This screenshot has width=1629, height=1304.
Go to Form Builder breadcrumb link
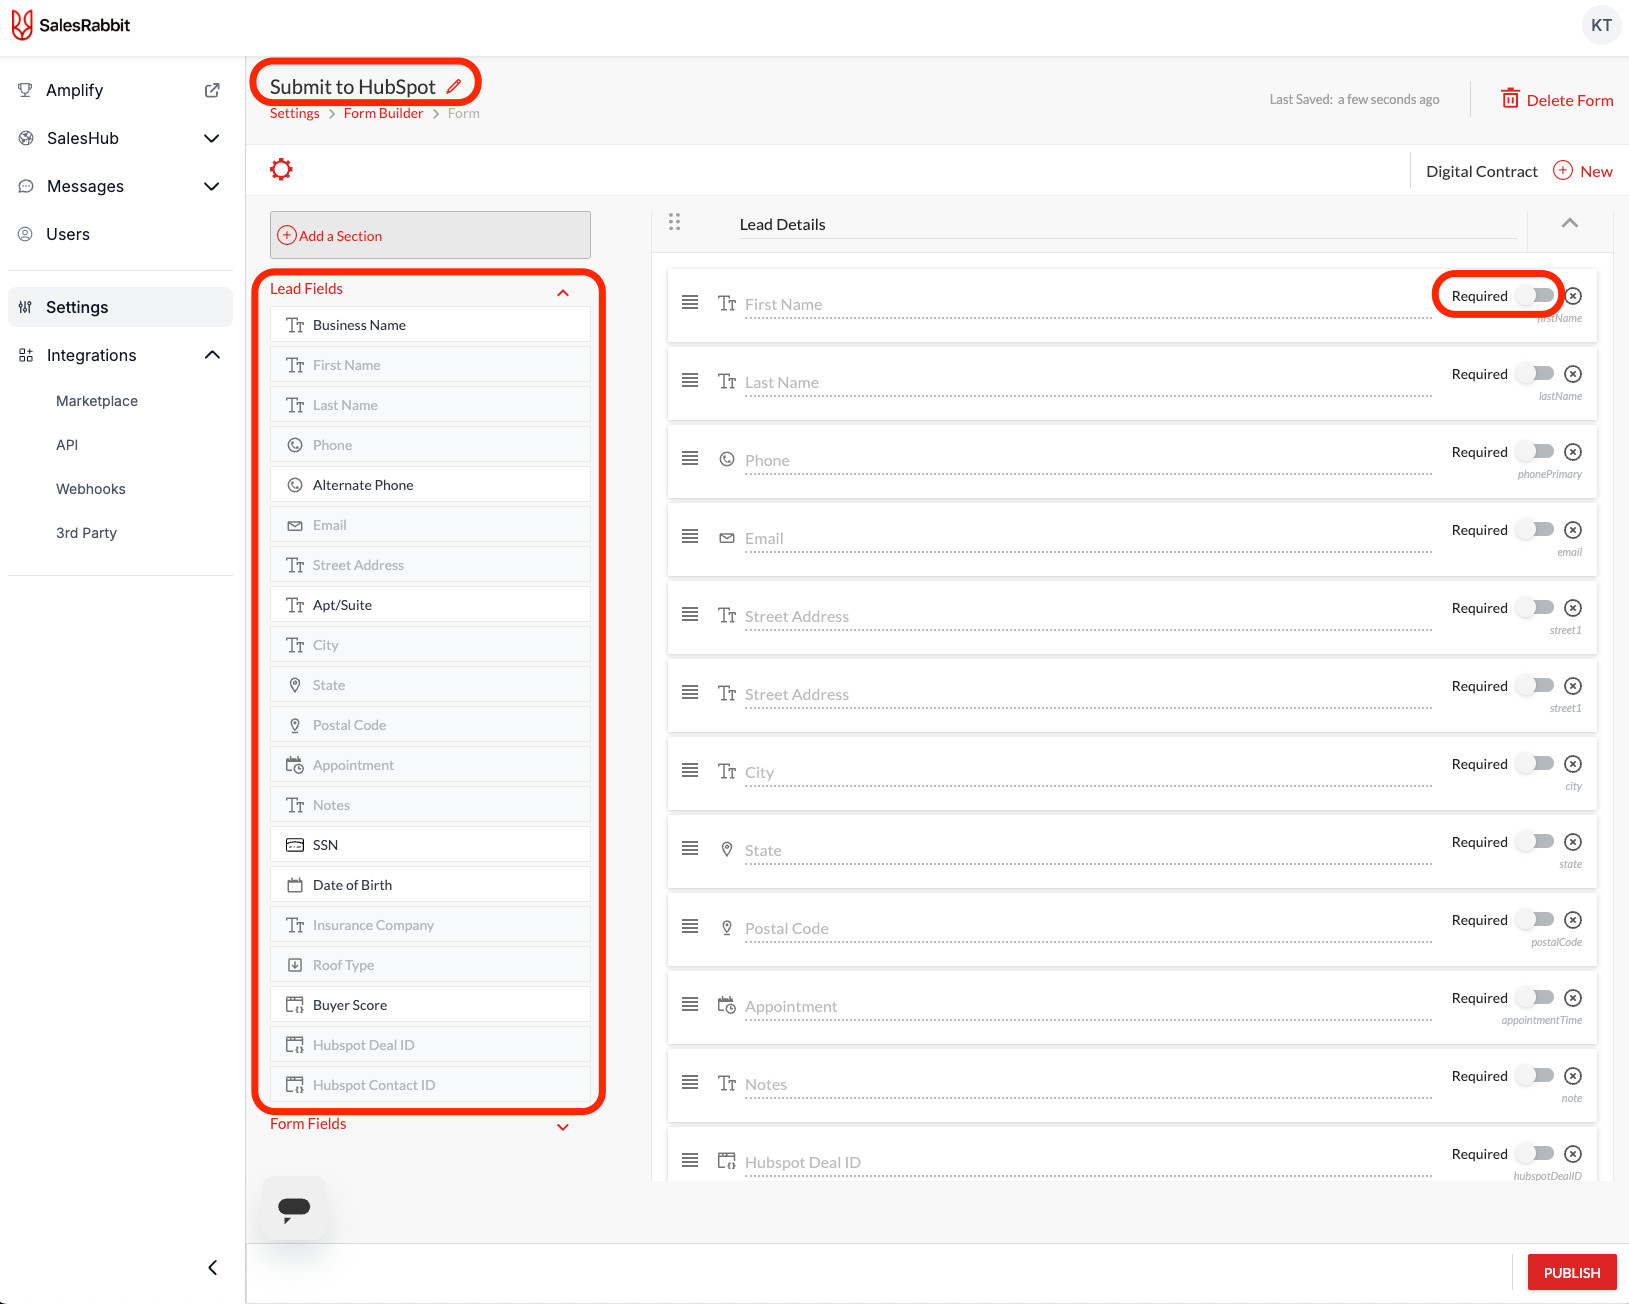tap(383, 113)
